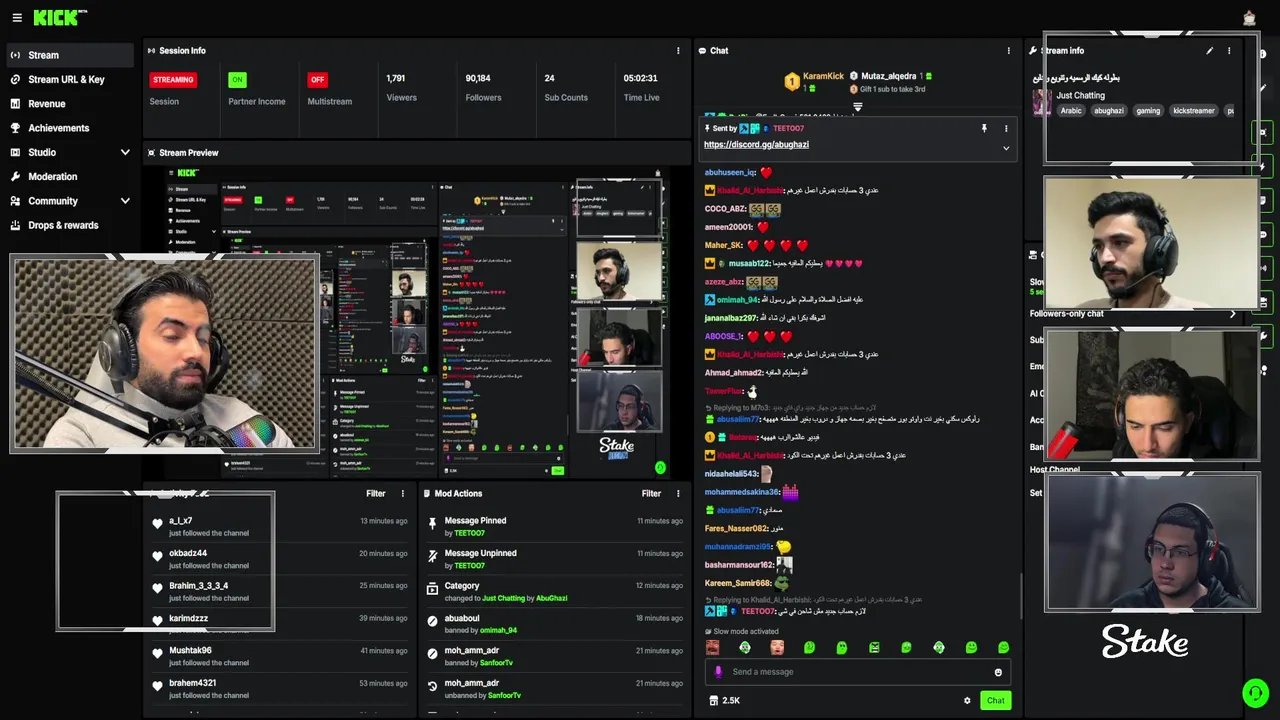Screen dimensions: 1280x720
Task: Click chat username Fares_Nasser082
Action: [x=735, y=529]
